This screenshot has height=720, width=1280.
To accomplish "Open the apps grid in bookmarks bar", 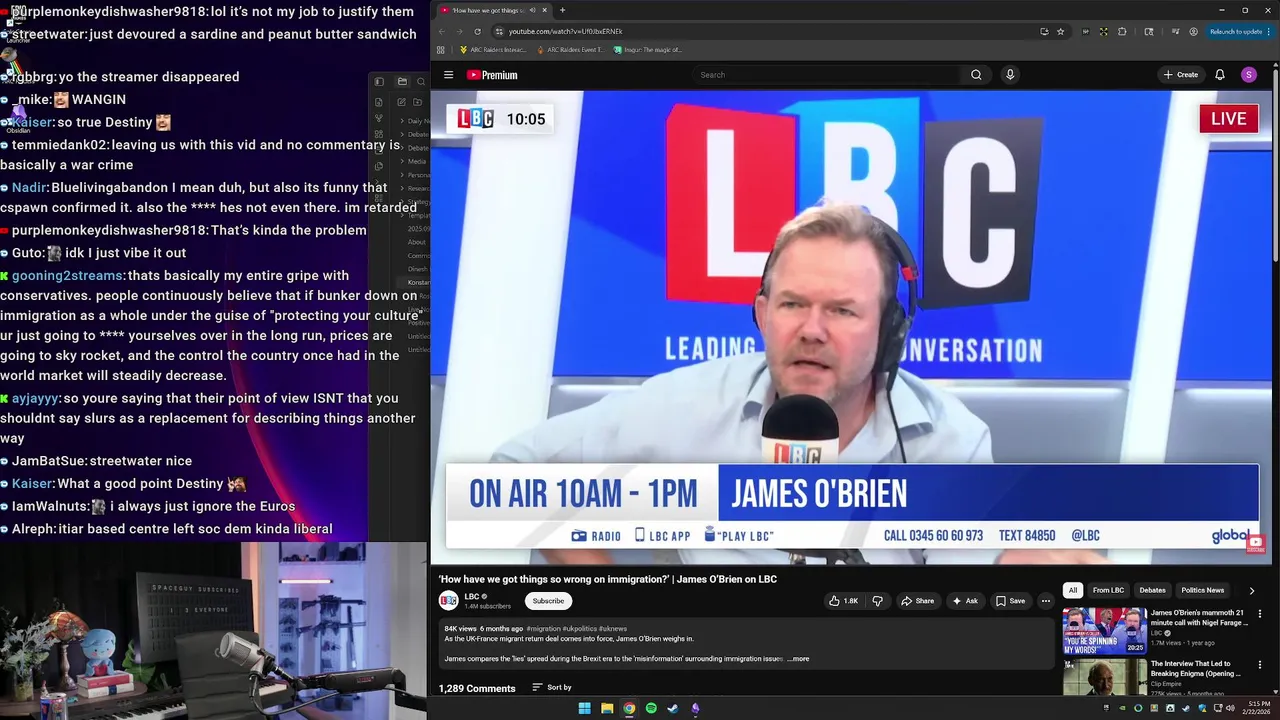I will pos(440,50).
